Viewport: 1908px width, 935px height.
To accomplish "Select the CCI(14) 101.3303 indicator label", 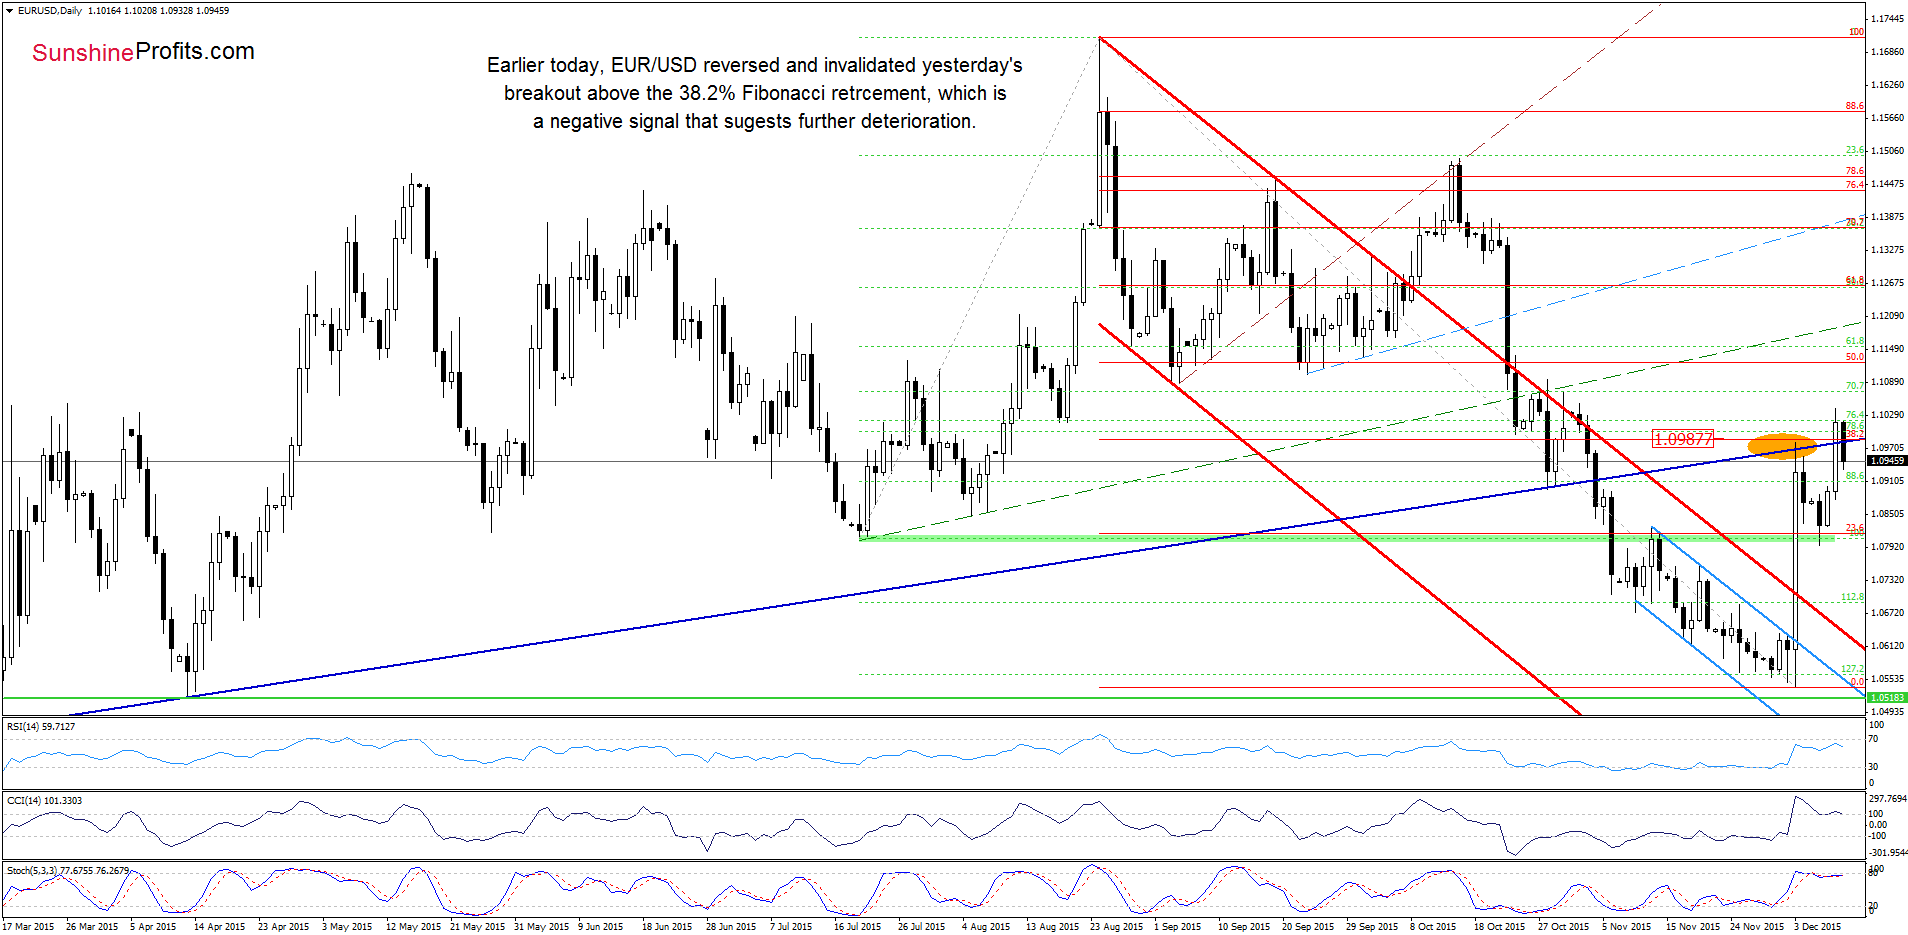I will 44,801.
